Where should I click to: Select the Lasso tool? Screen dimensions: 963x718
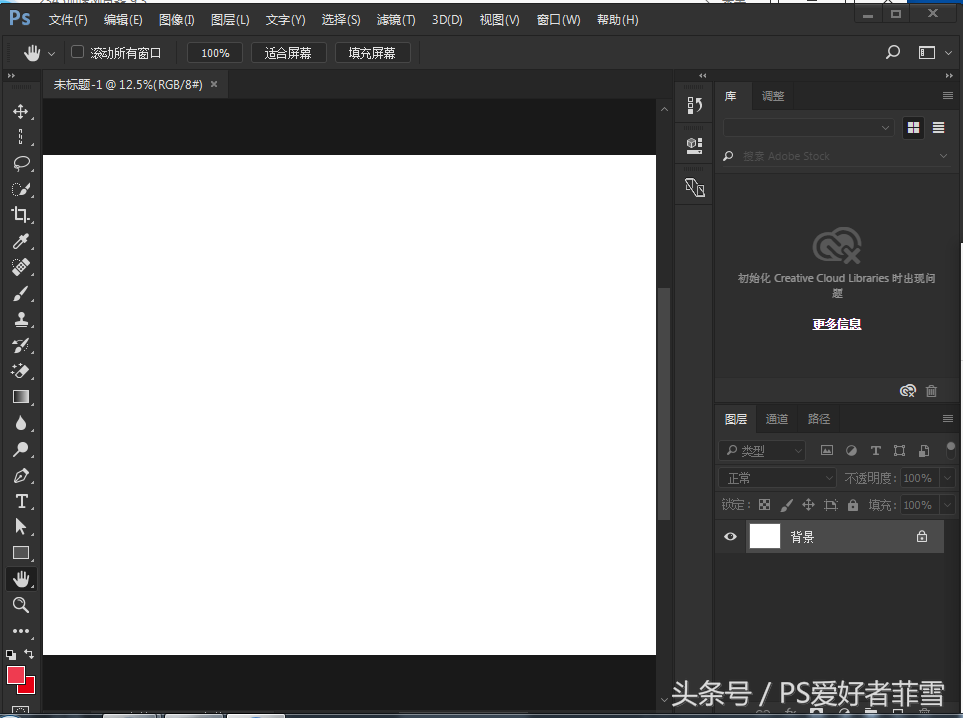21,163
